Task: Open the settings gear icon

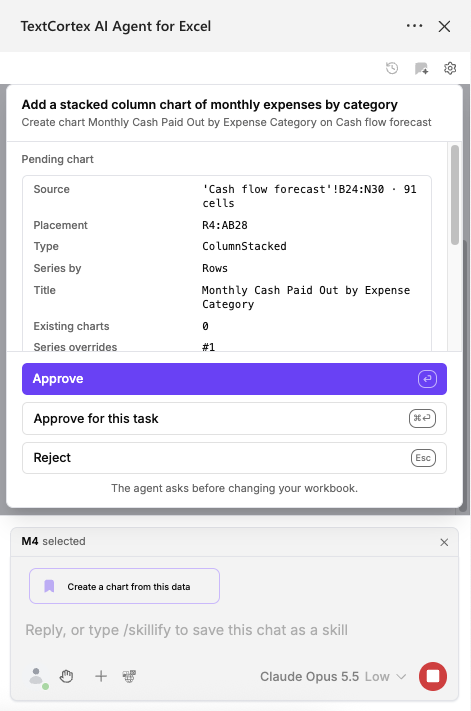Action: 450,68
